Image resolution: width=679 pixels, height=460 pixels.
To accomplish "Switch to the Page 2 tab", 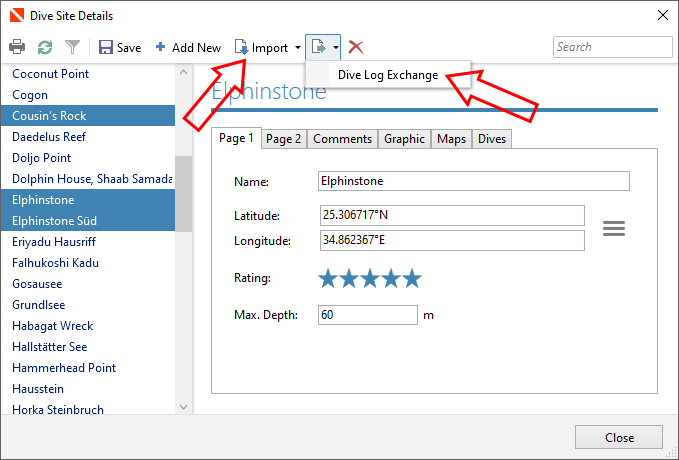I will [284, 139].
